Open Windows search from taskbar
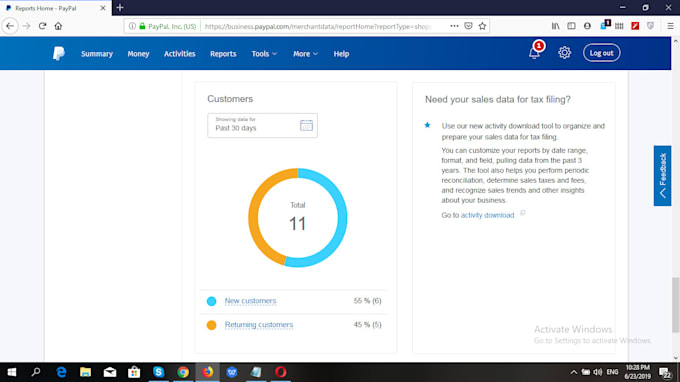The image size is (680, 382). (x=36, y=372)
